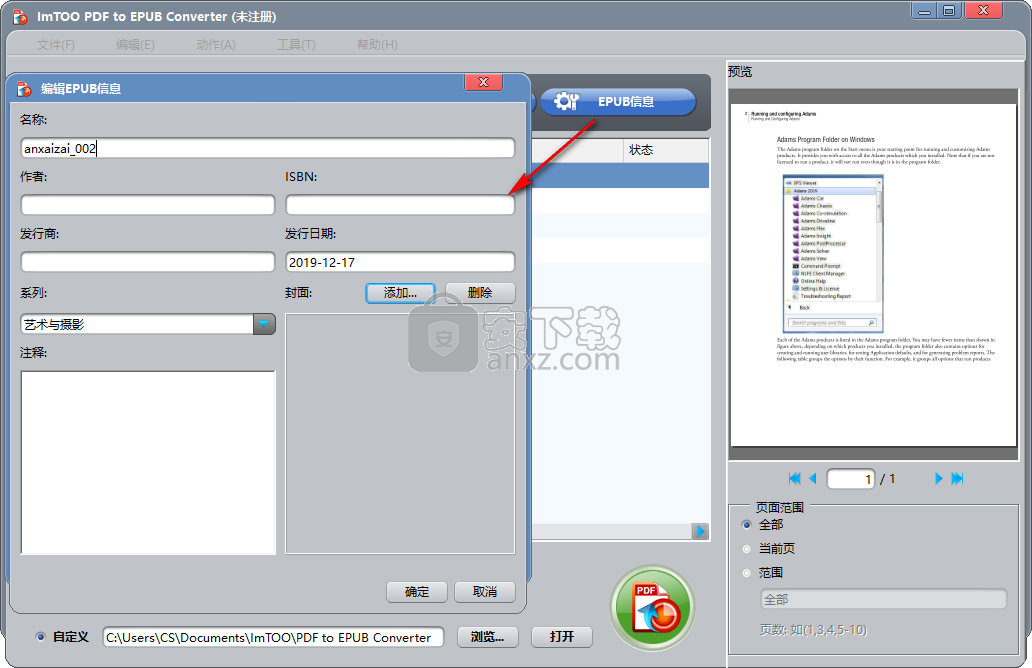Click the 注释 text area
Image resolution: width=1032 pixels, height=668 pixels.
click(148, 463)
